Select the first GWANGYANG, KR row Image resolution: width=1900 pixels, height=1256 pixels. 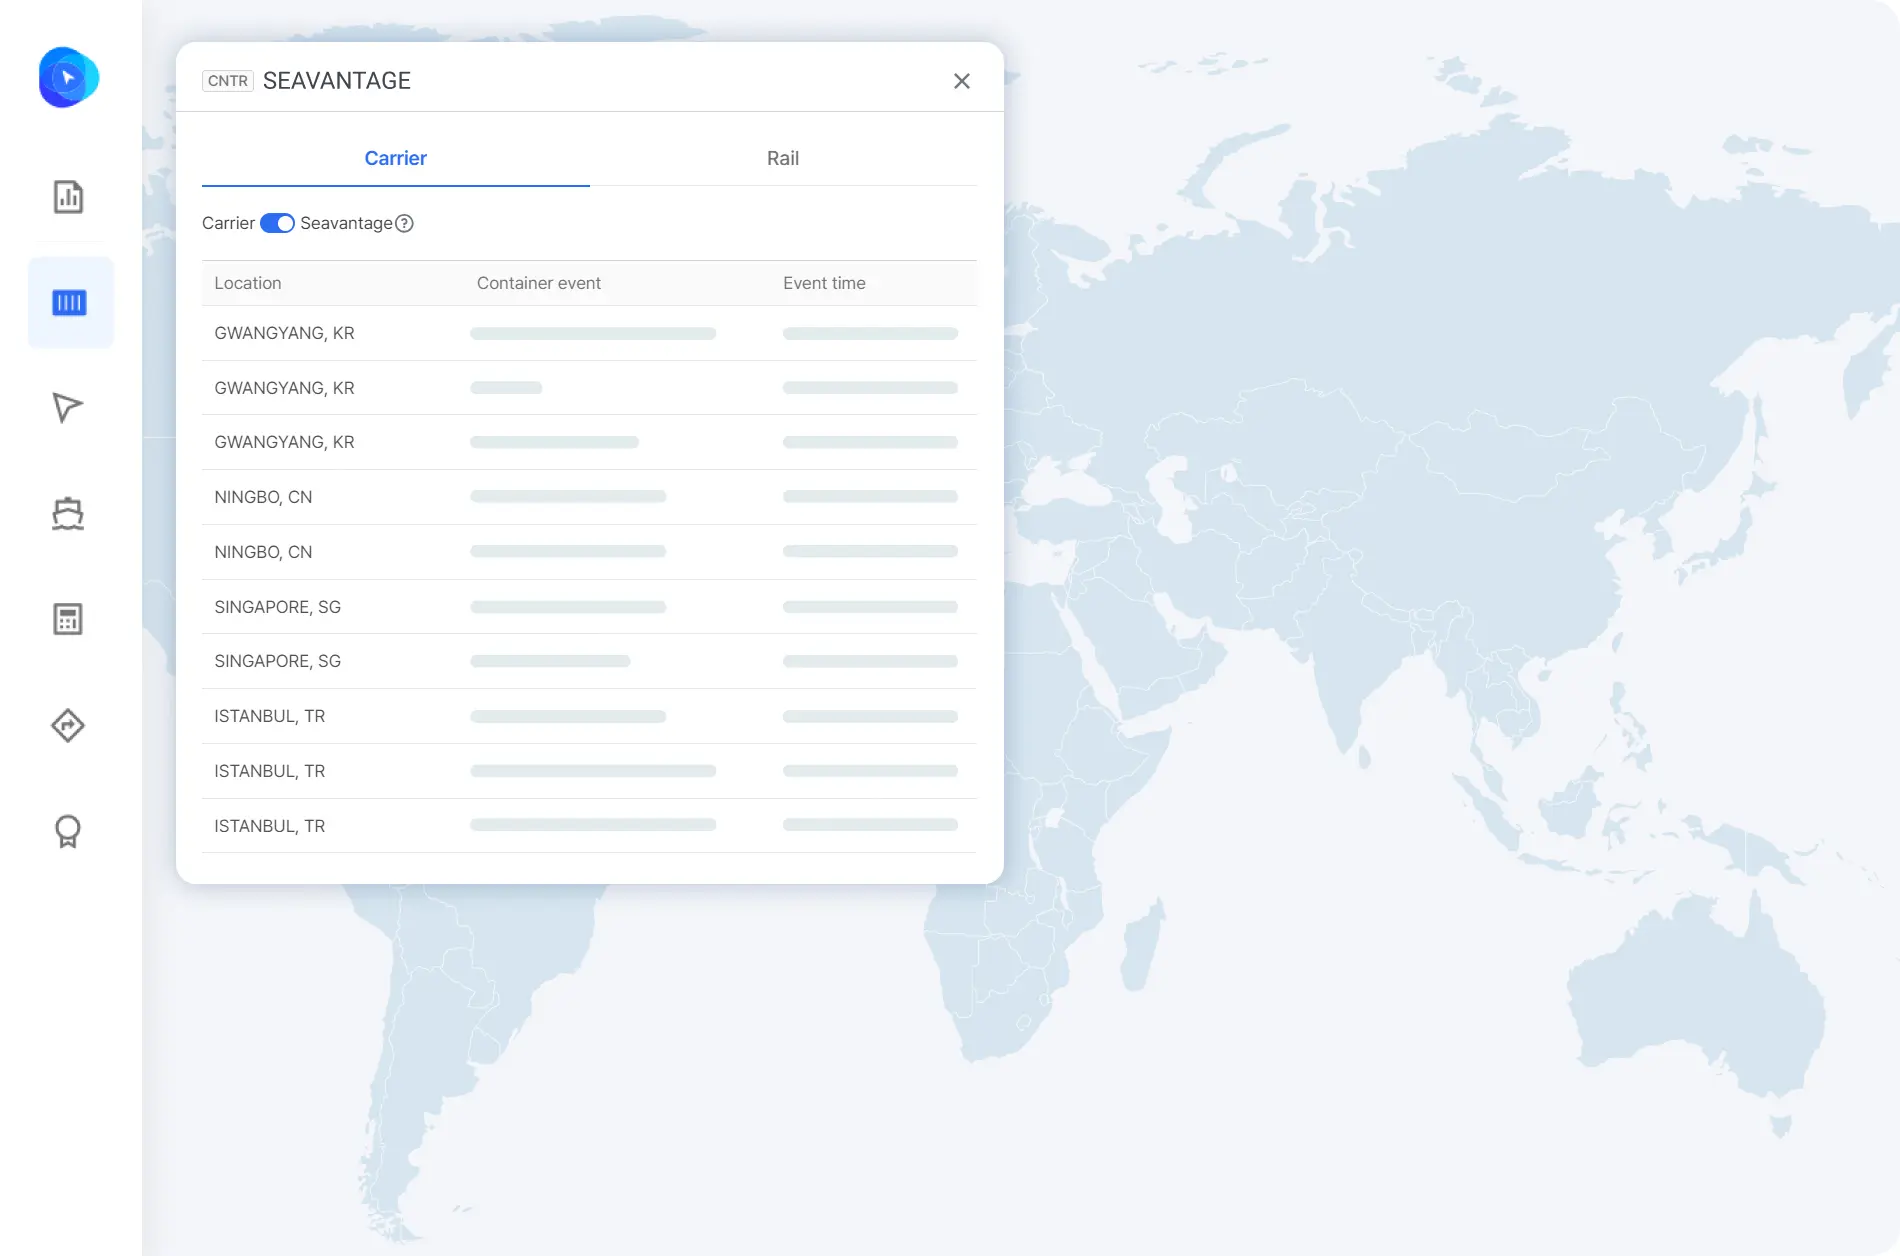(589, 333)
